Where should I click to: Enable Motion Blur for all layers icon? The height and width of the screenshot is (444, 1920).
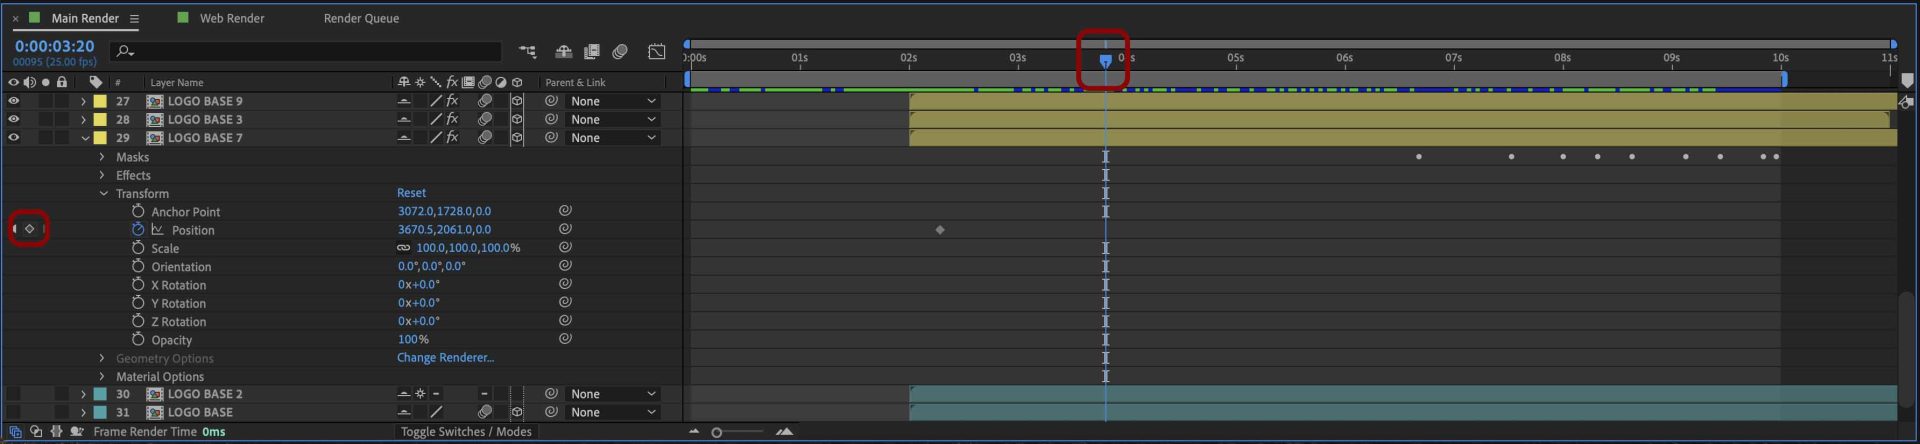coord(620,51)
